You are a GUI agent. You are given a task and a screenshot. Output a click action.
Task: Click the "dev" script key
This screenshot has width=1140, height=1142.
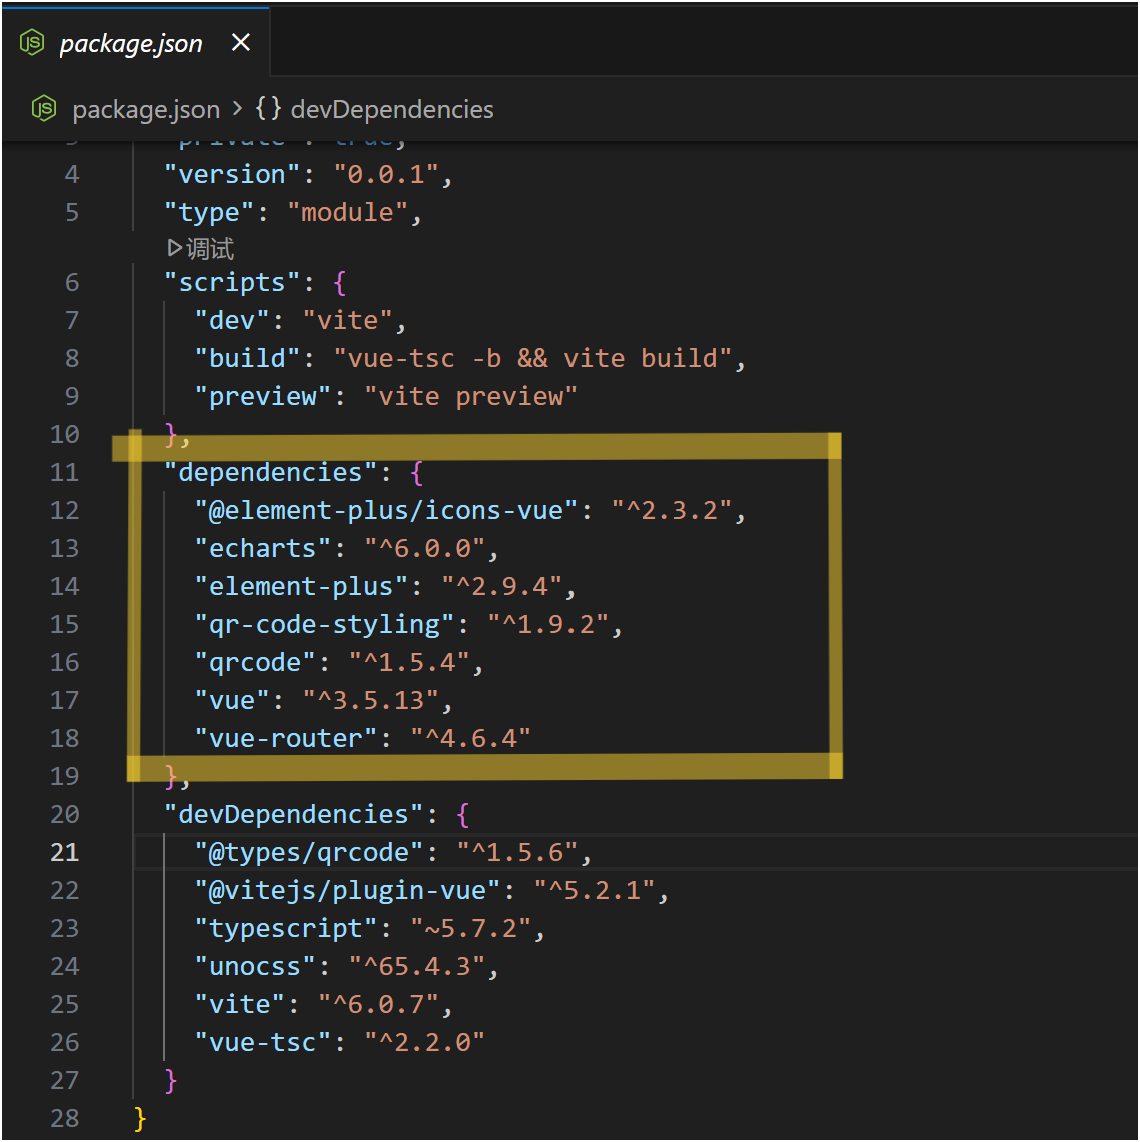point(232,320)
